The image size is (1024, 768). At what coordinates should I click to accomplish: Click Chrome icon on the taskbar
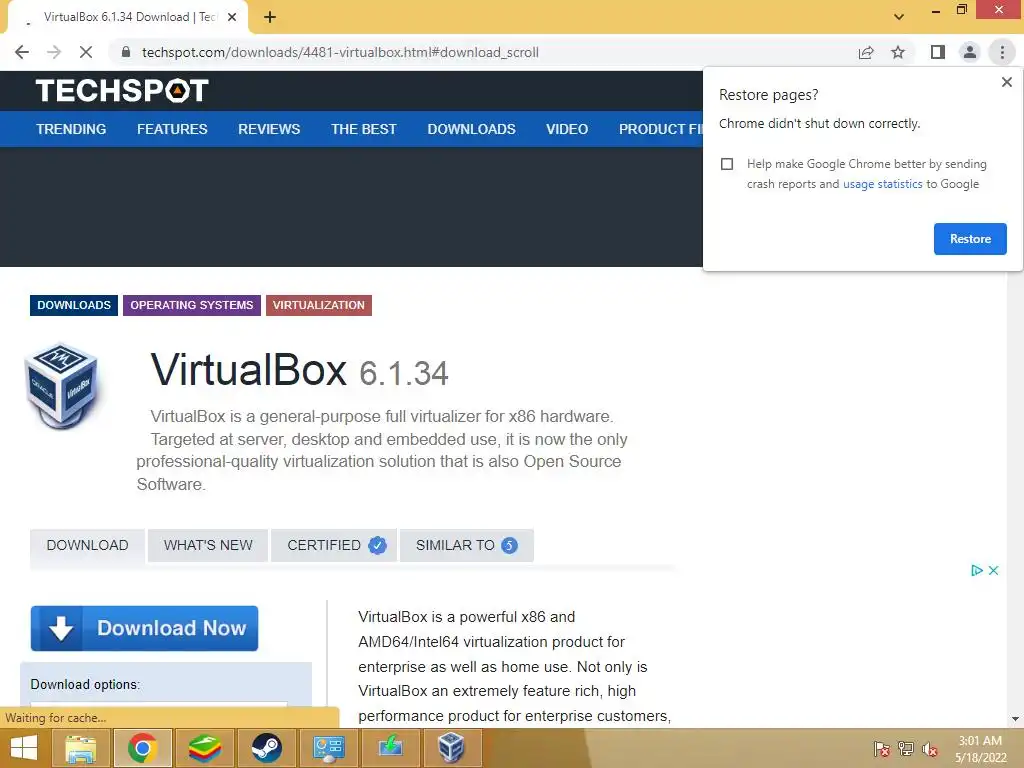click(x=143, y=748)
